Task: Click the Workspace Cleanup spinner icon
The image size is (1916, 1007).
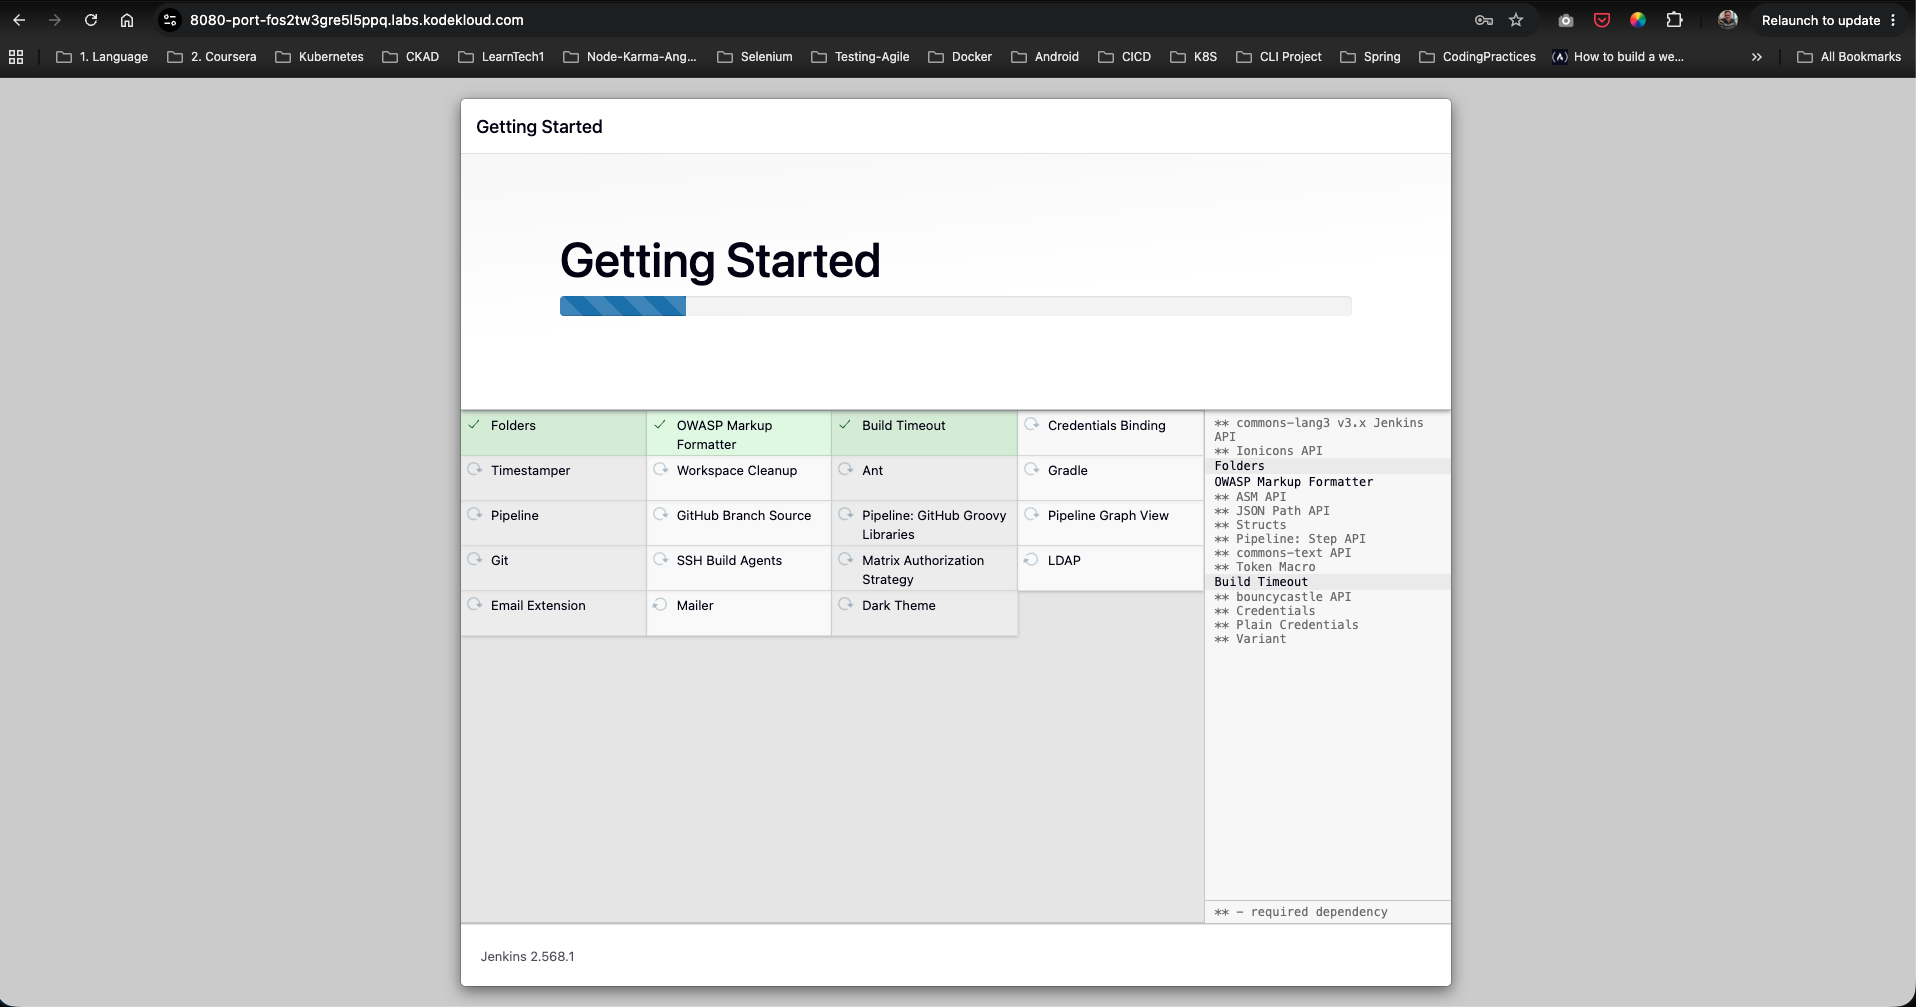Action: pyautogui.click(x=660, y=469)
